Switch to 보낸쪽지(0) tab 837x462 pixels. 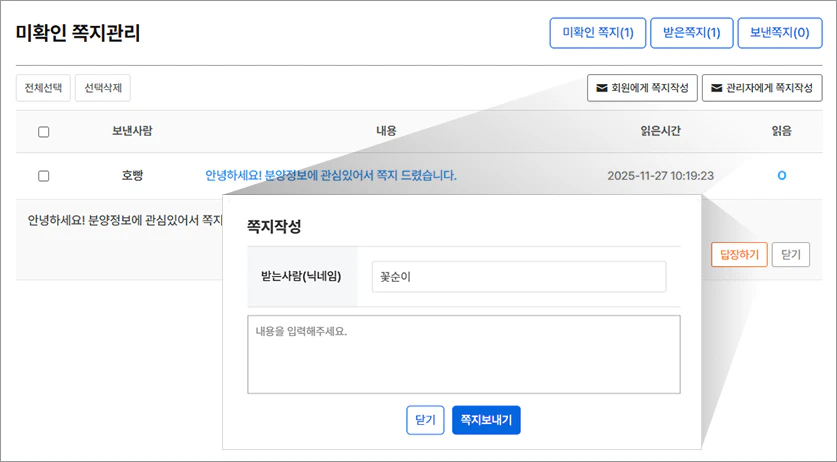click(780, 33)
